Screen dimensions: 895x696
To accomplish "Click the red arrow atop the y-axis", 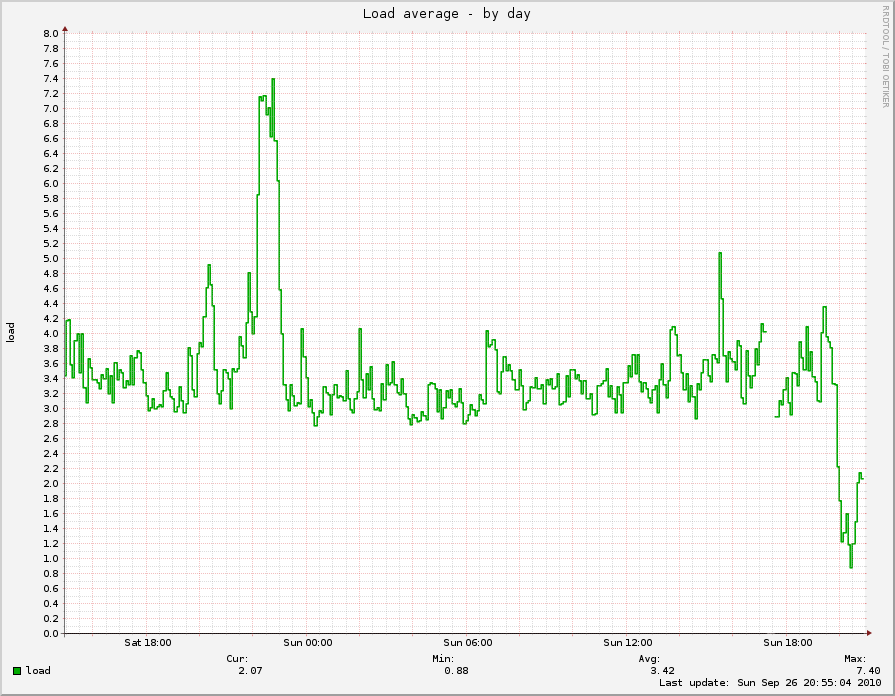I will pyautogui.click(x=65, y=29).
